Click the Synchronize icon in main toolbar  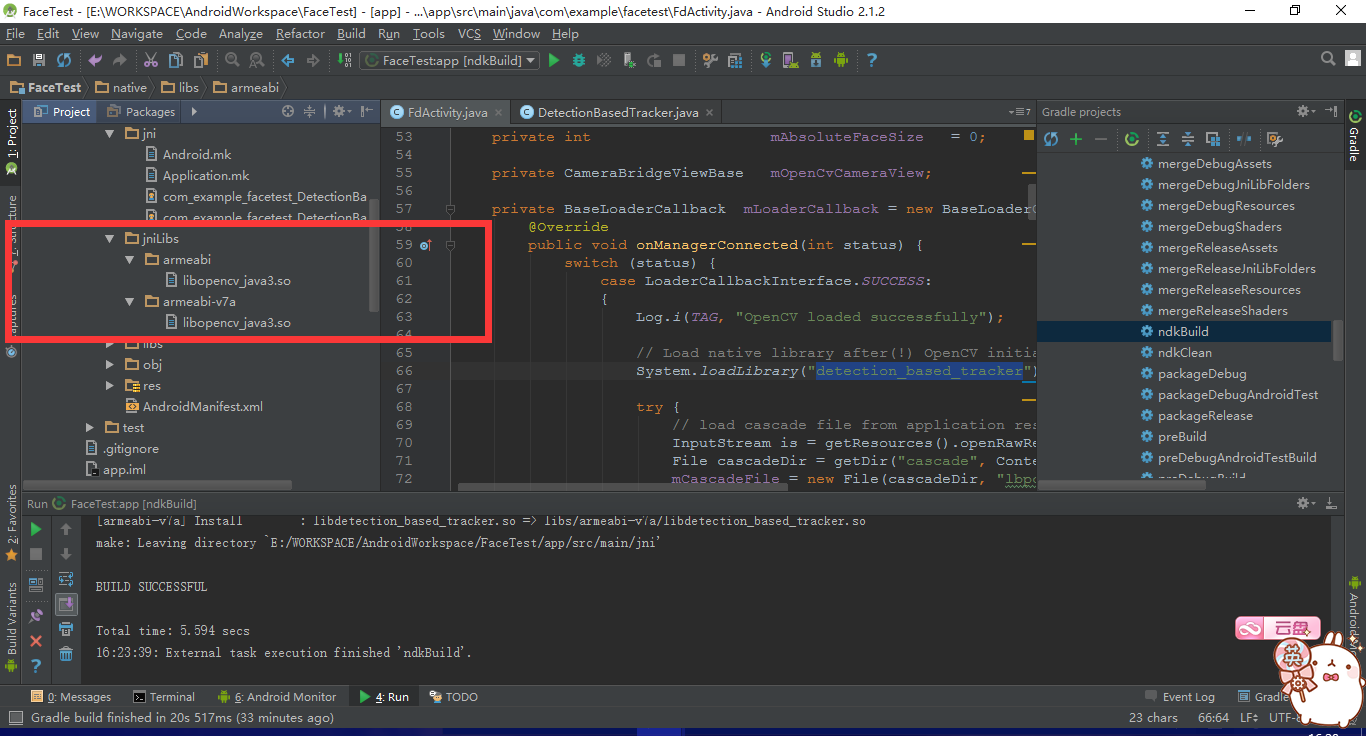(64, 60)
